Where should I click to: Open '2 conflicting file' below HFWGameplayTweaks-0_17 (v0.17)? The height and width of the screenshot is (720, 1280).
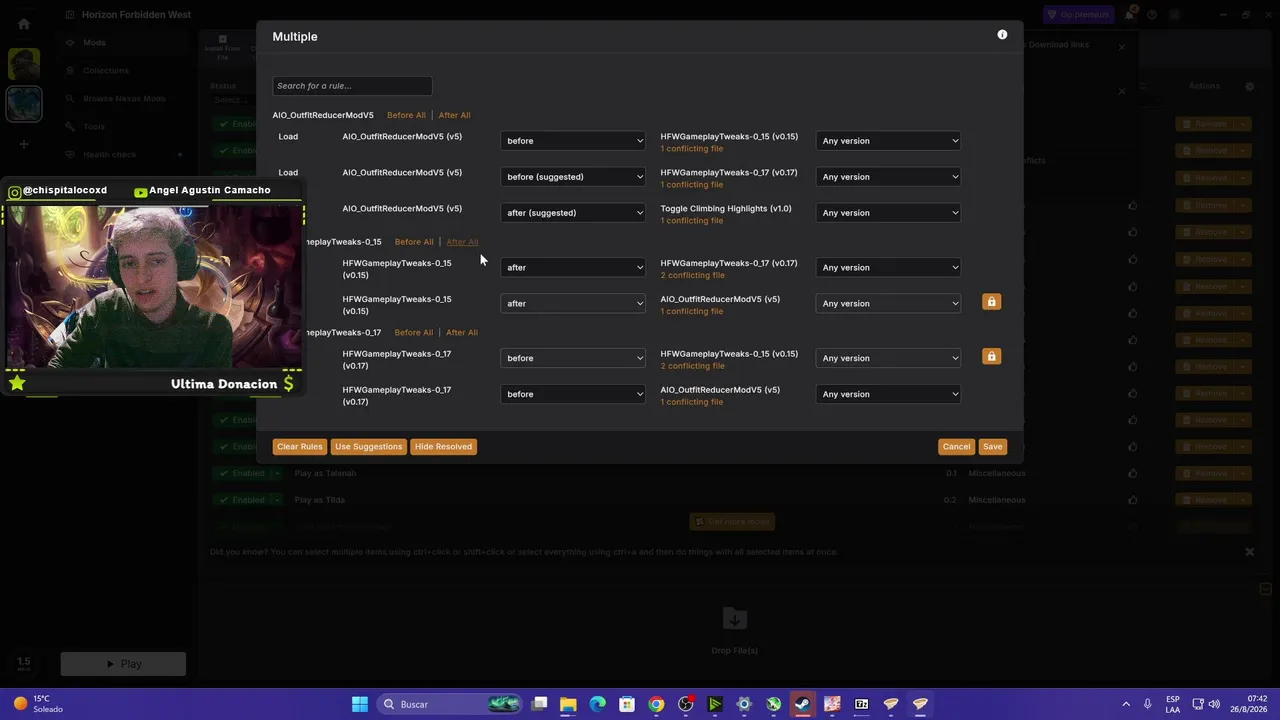692,275
